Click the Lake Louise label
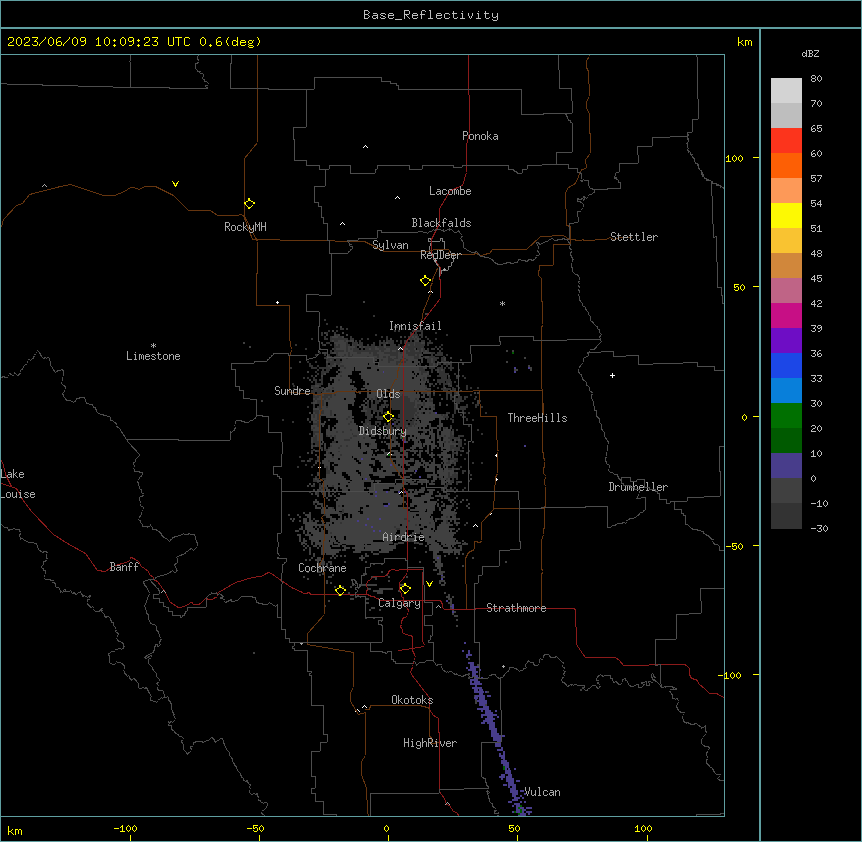Screen dimensions: 862x842 click(x=18, y=484)
